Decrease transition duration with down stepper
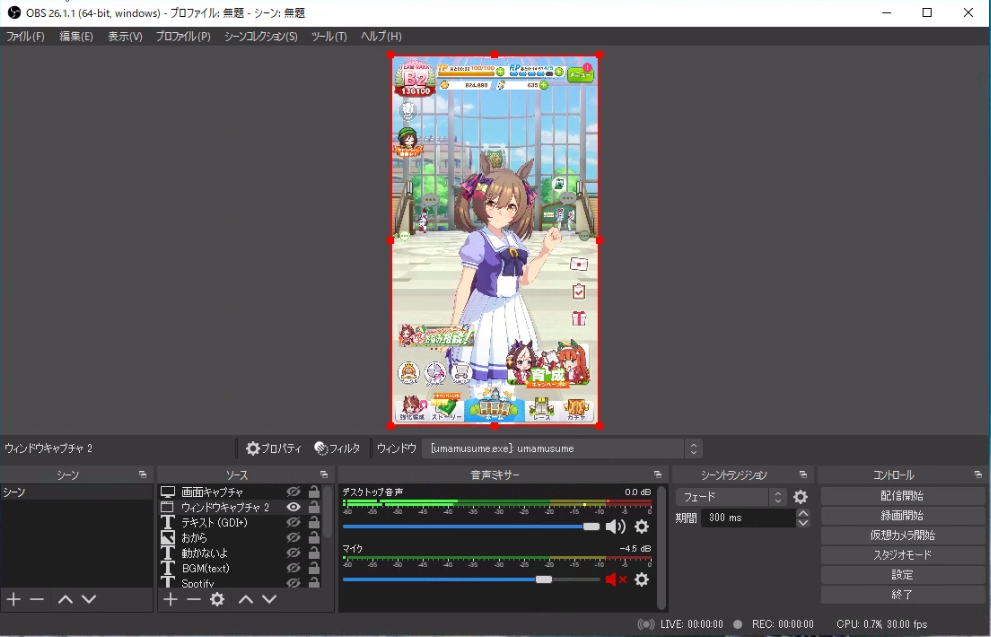The height and width of the screenshot is (637, 991). (803, 523)
